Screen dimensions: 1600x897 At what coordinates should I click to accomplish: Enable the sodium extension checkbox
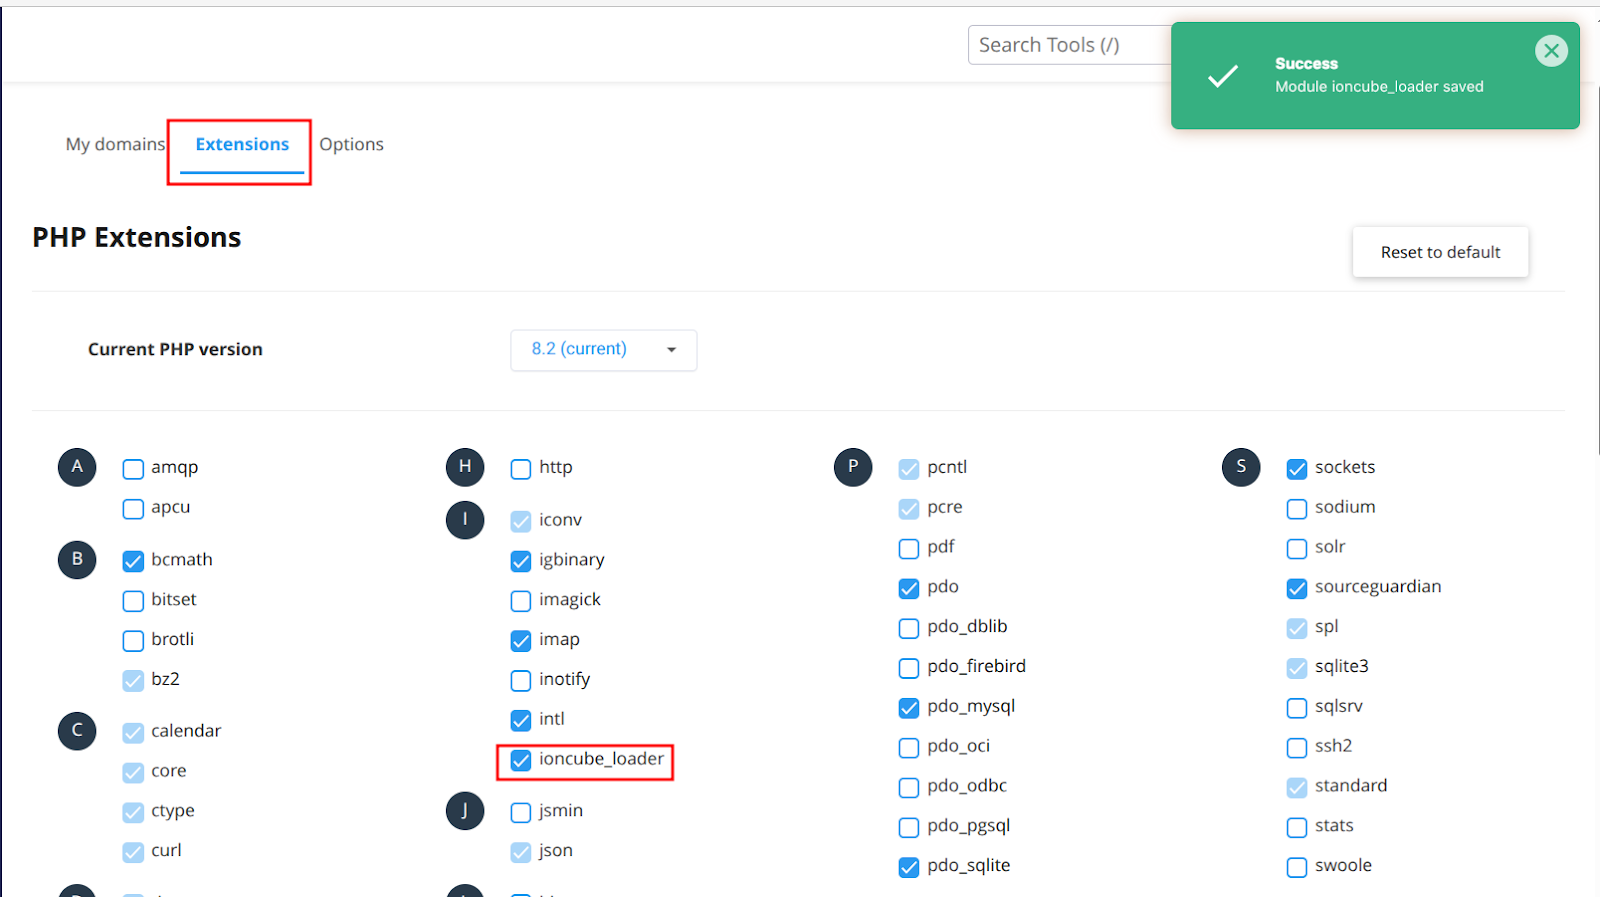click(x=1297, y=509)
